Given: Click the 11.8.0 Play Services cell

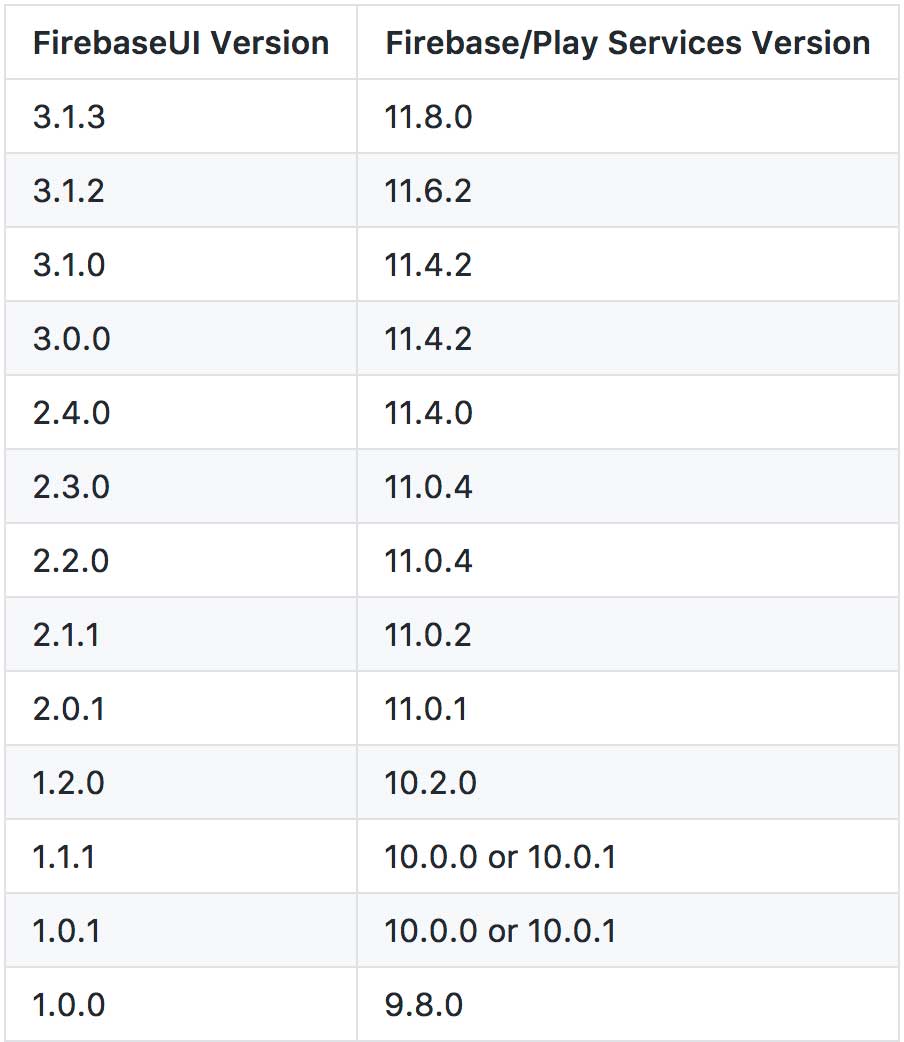Looking at the screenshot, I should coord(428,117).
